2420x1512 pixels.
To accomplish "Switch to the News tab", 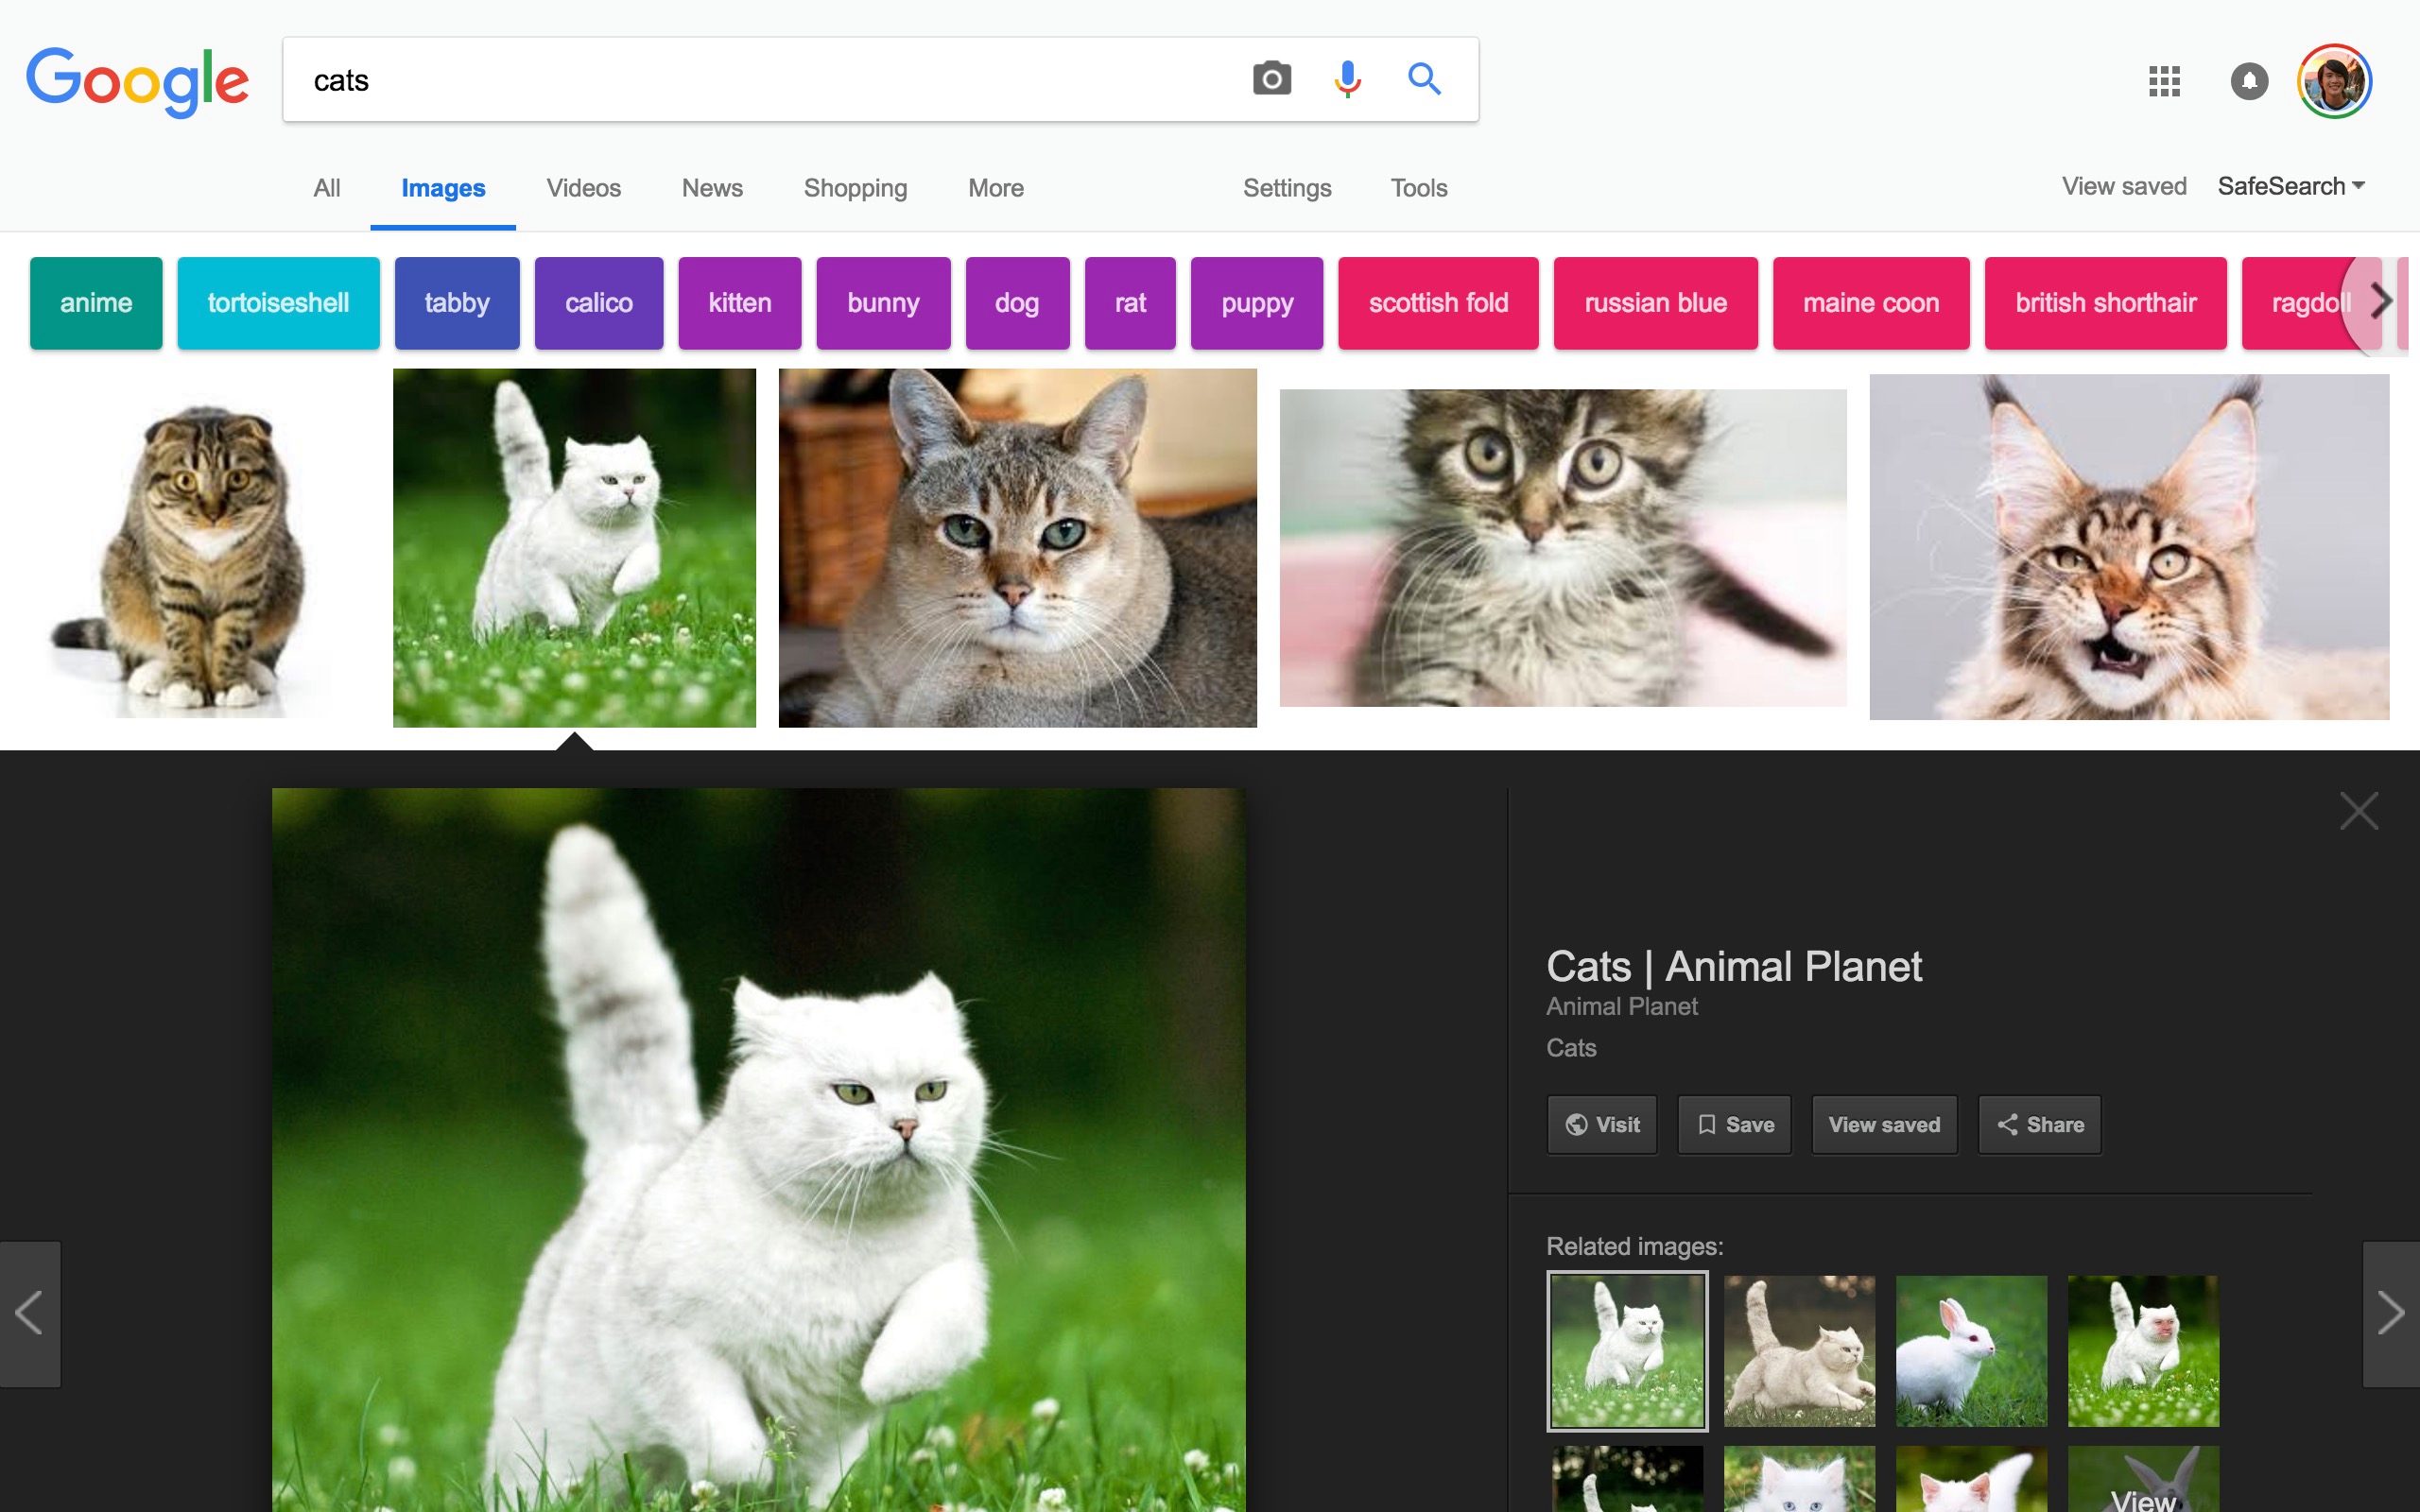I will pos(712,188).
